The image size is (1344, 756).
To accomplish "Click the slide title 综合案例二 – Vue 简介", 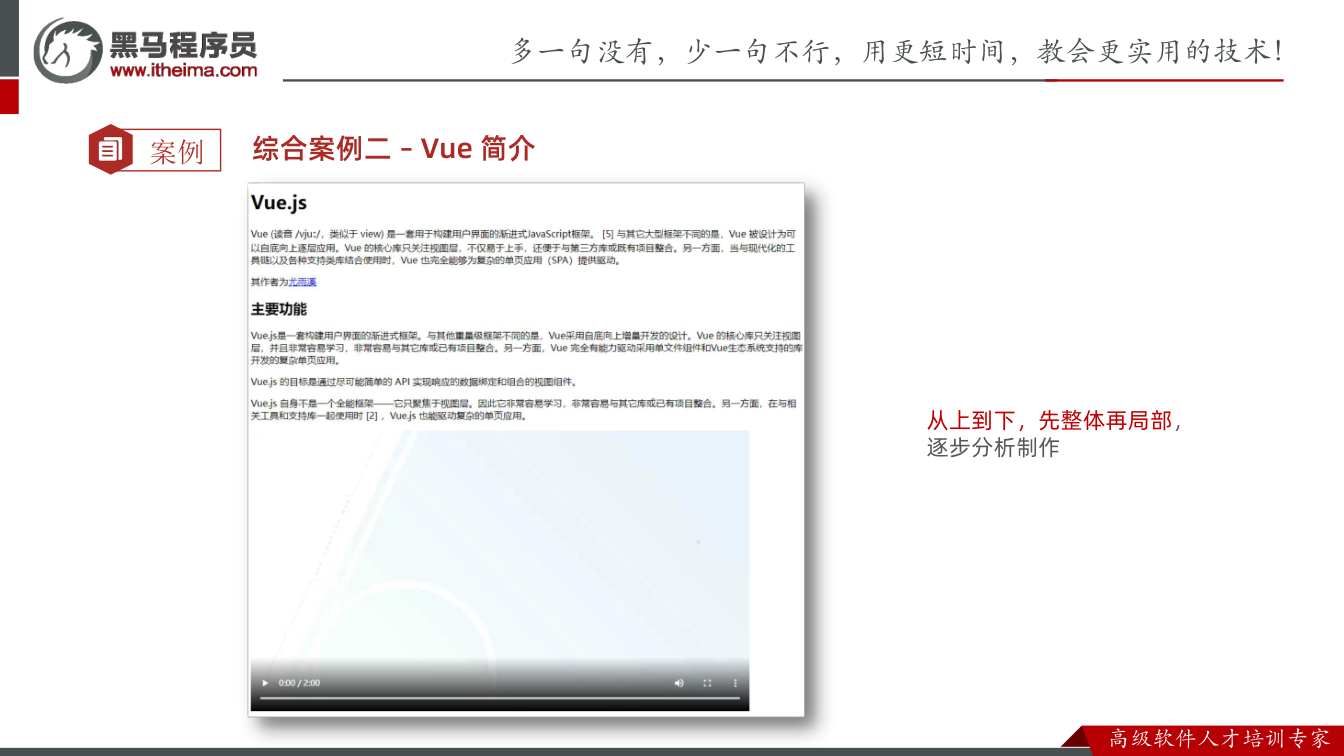I will pyautogui.click(x=394, y=149).
